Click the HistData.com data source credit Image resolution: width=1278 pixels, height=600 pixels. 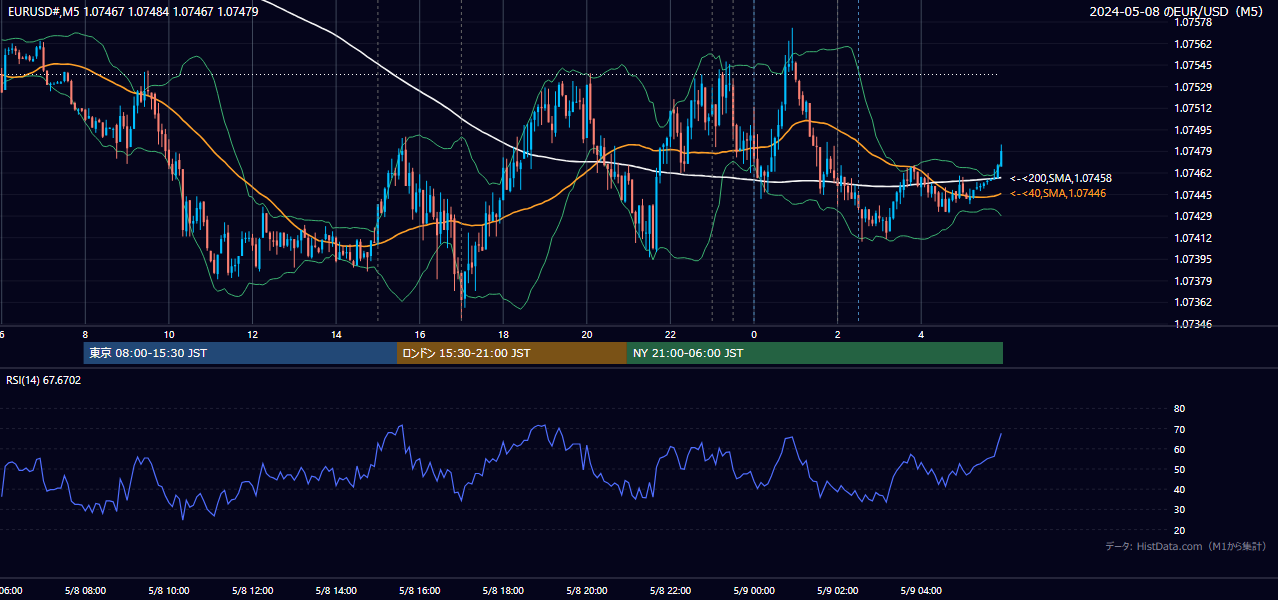point(1186,546)
